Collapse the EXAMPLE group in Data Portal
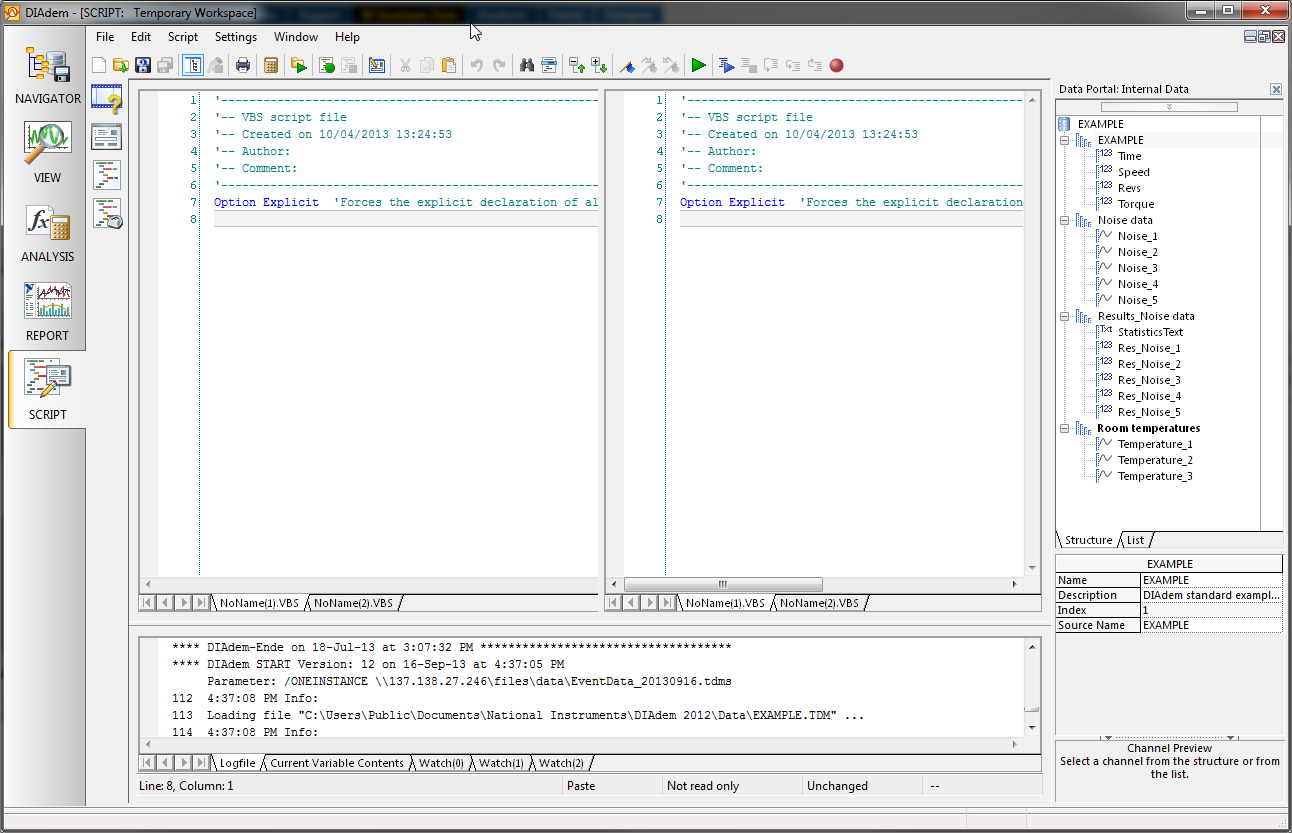Screen dimensions: 1292x833 click(x=1066, y=140)
